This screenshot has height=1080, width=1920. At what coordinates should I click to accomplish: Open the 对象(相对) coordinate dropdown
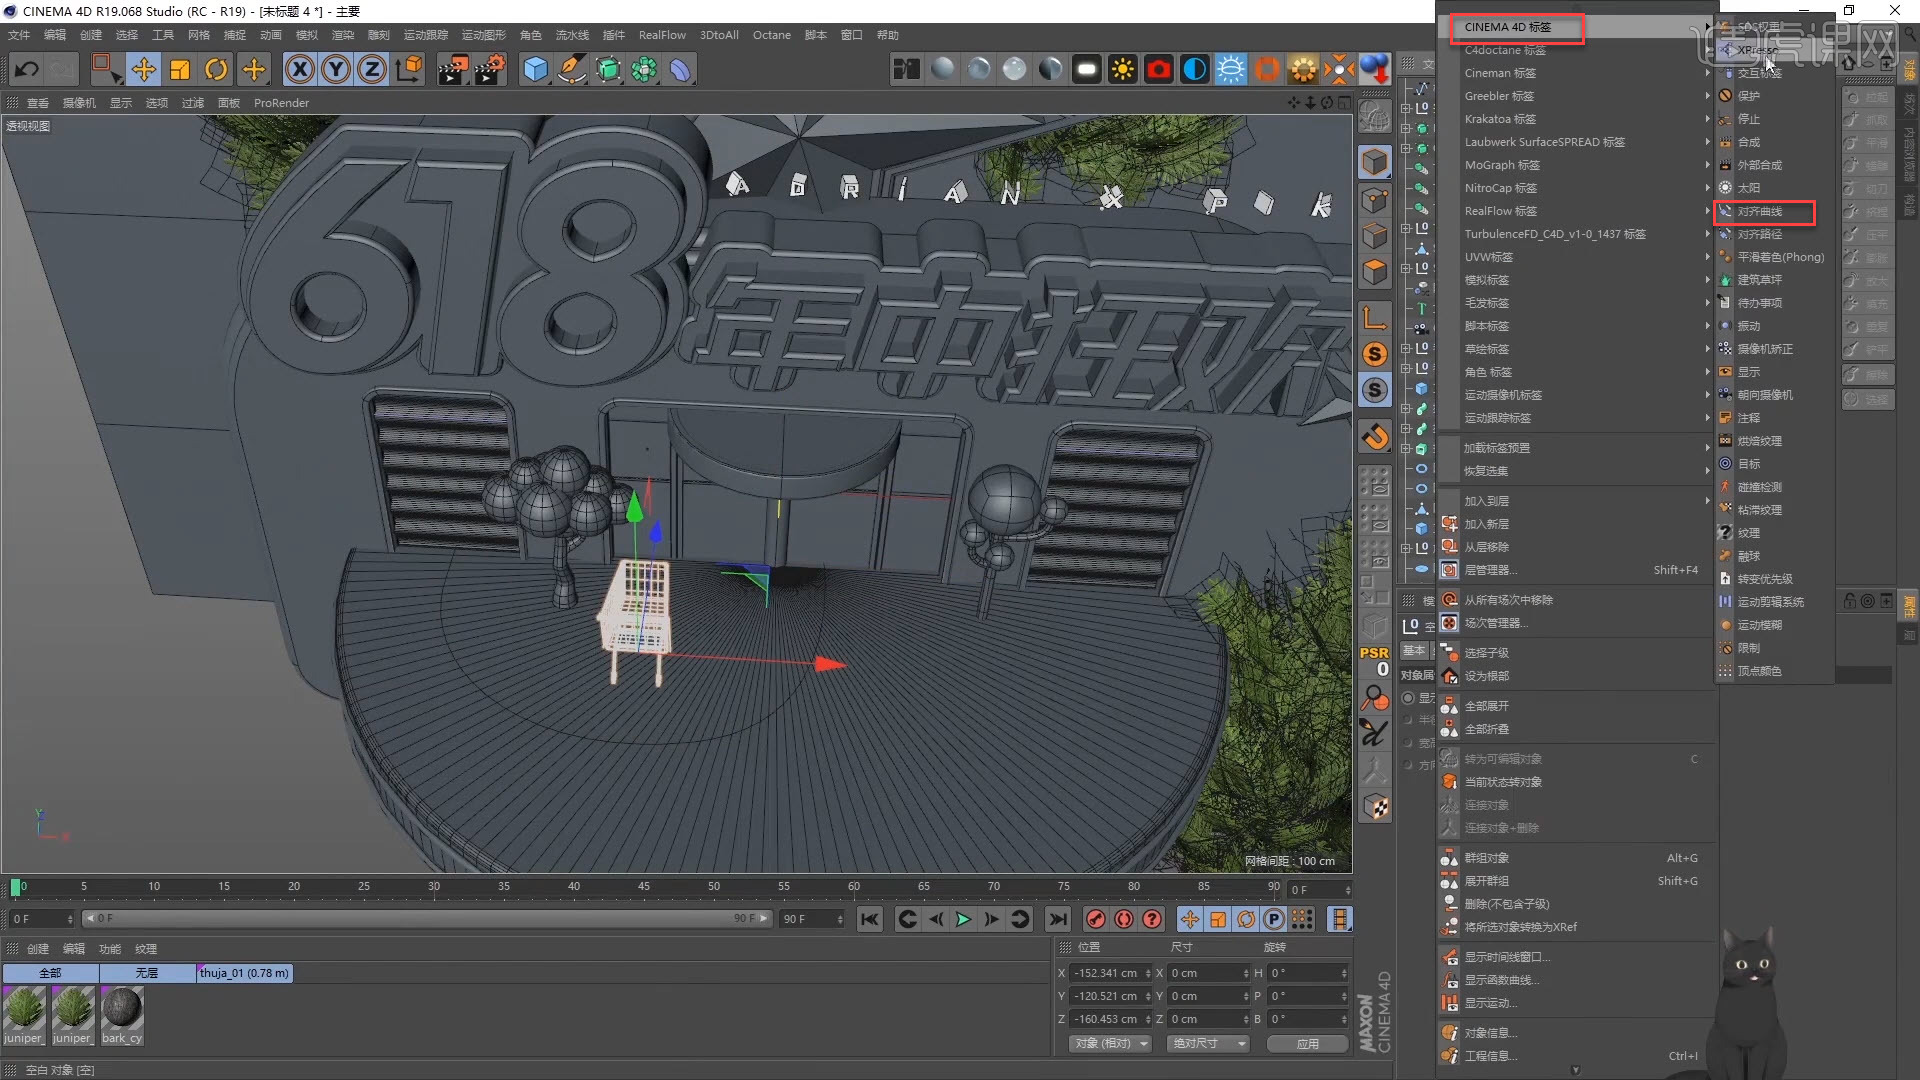tap(1109, 1043)
